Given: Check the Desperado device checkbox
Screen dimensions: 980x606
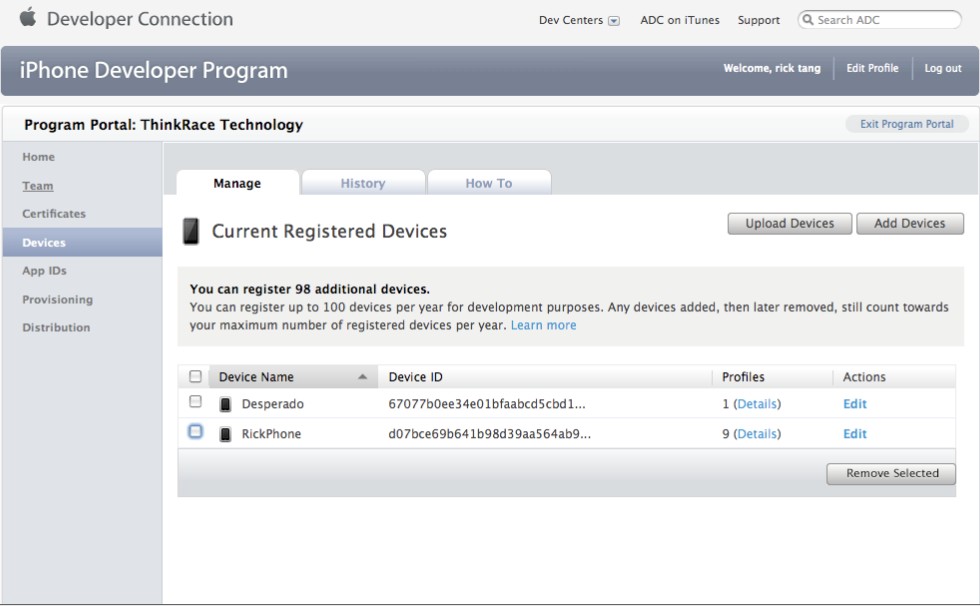Looking at the screenshot, I should [196, 402].
